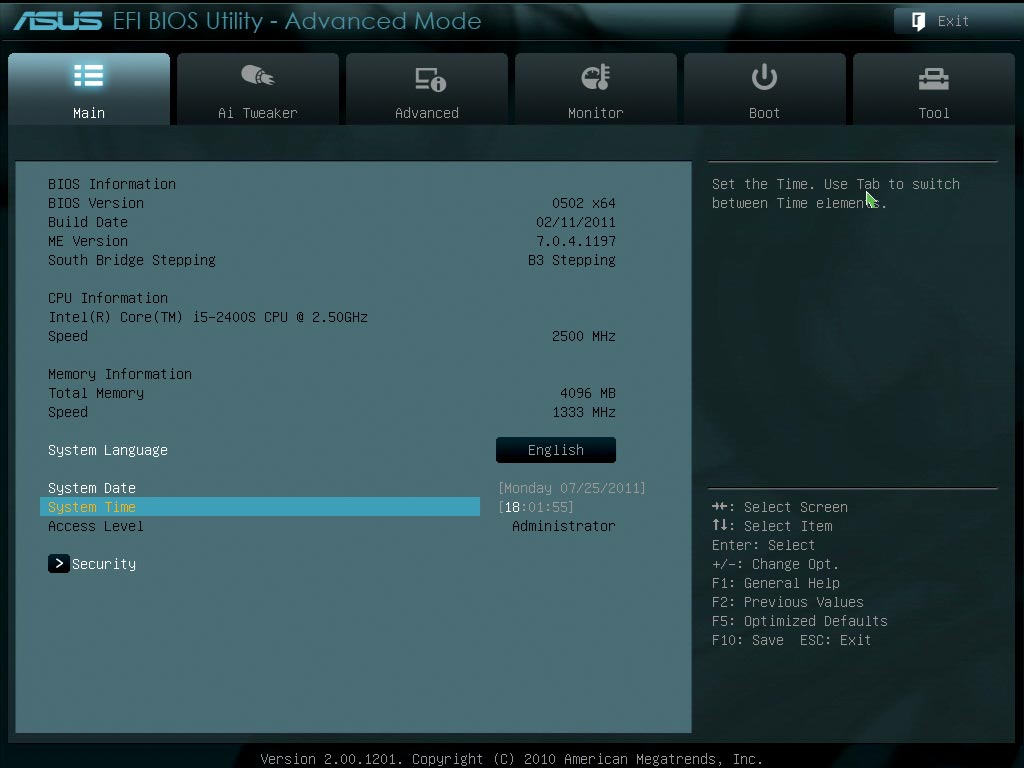This screenshot has width=1024, height=768.
Task: Click the Select Screen key hint
Action: tap(780, 507)
